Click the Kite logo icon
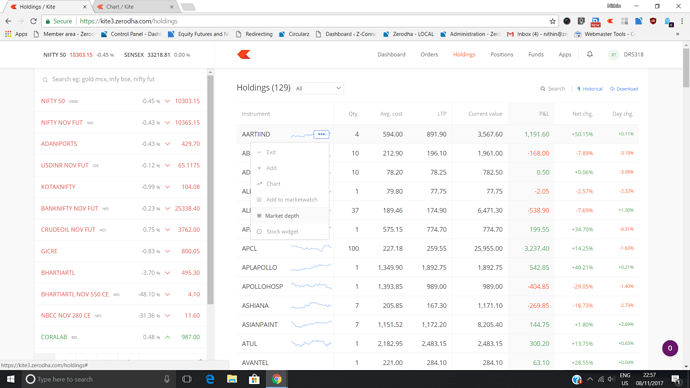Screen dimensions: 690x388 click(x=244, y=55)
